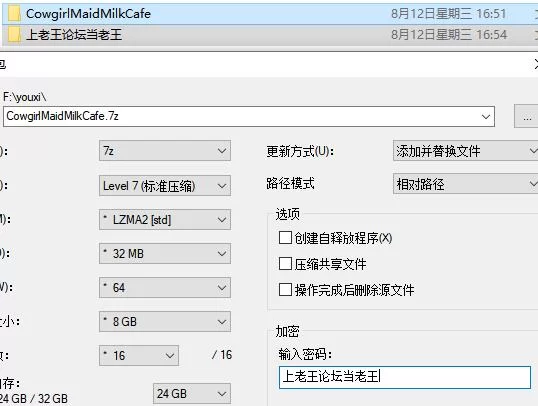This screenshot has height=406, width=538.
Task: Enable the 创建自释放程序(X) checkbox
Action: pos(285,238)
